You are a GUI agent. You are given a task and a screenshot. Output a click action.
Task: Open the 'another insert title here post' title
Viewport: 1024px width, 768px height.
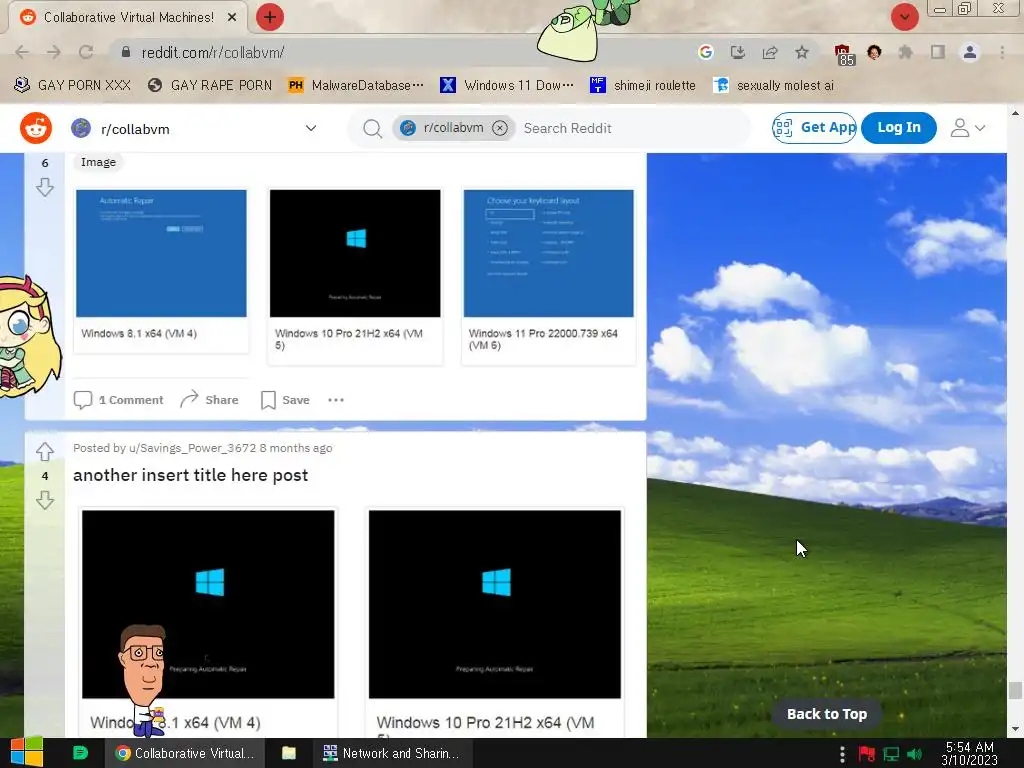[191, 475]
